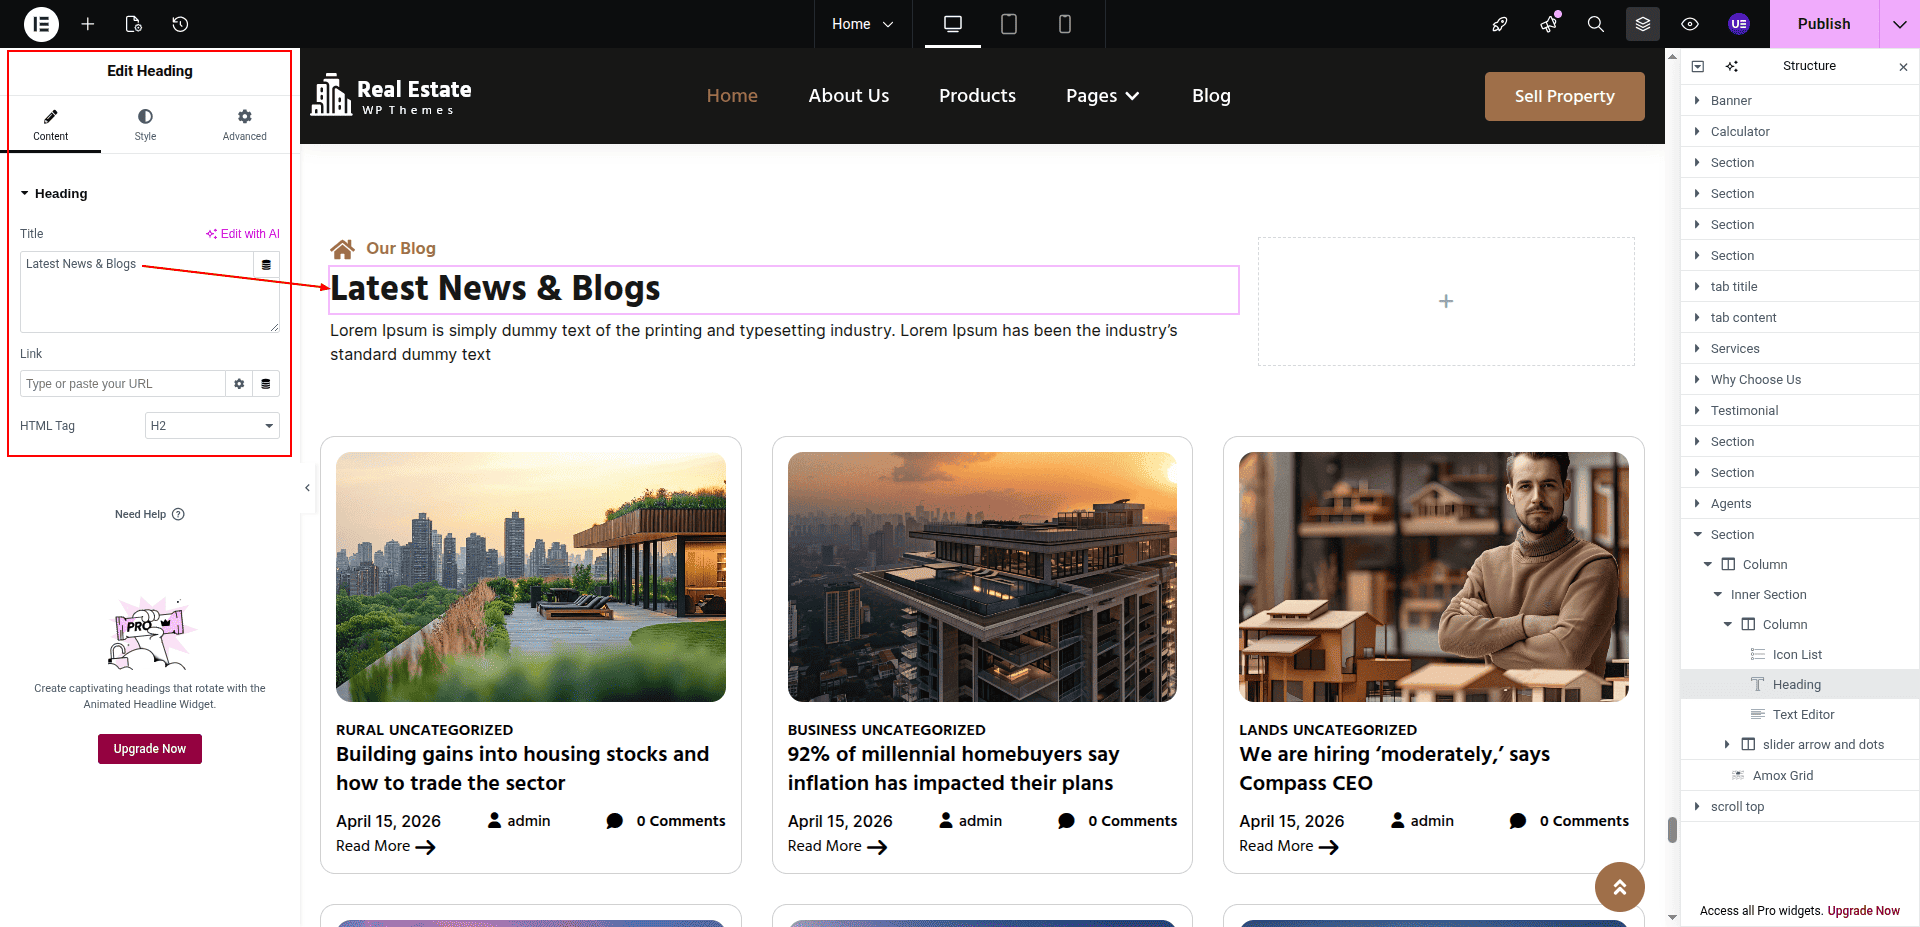The width and height of the screenshot is (1920, 927).
Task: Toggle the preview changes eye icon
Action: click(1690, 24)
